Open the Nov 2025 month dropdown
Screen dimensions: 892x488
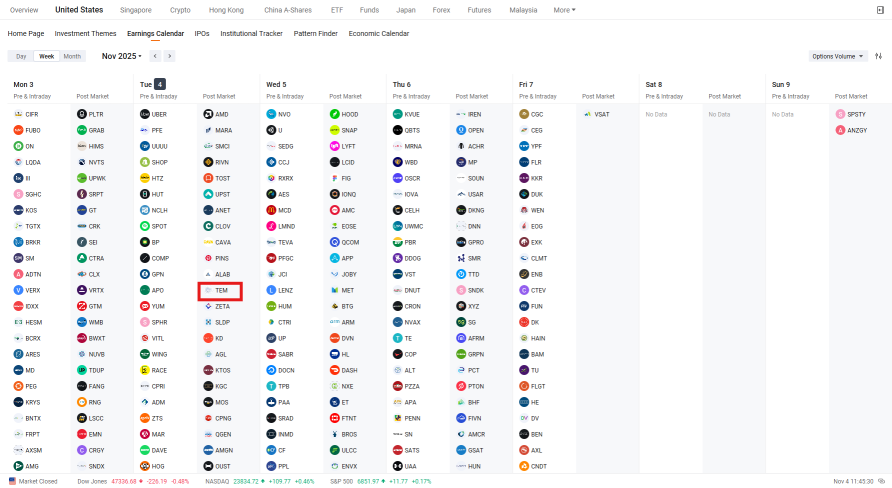click(122, 56)
